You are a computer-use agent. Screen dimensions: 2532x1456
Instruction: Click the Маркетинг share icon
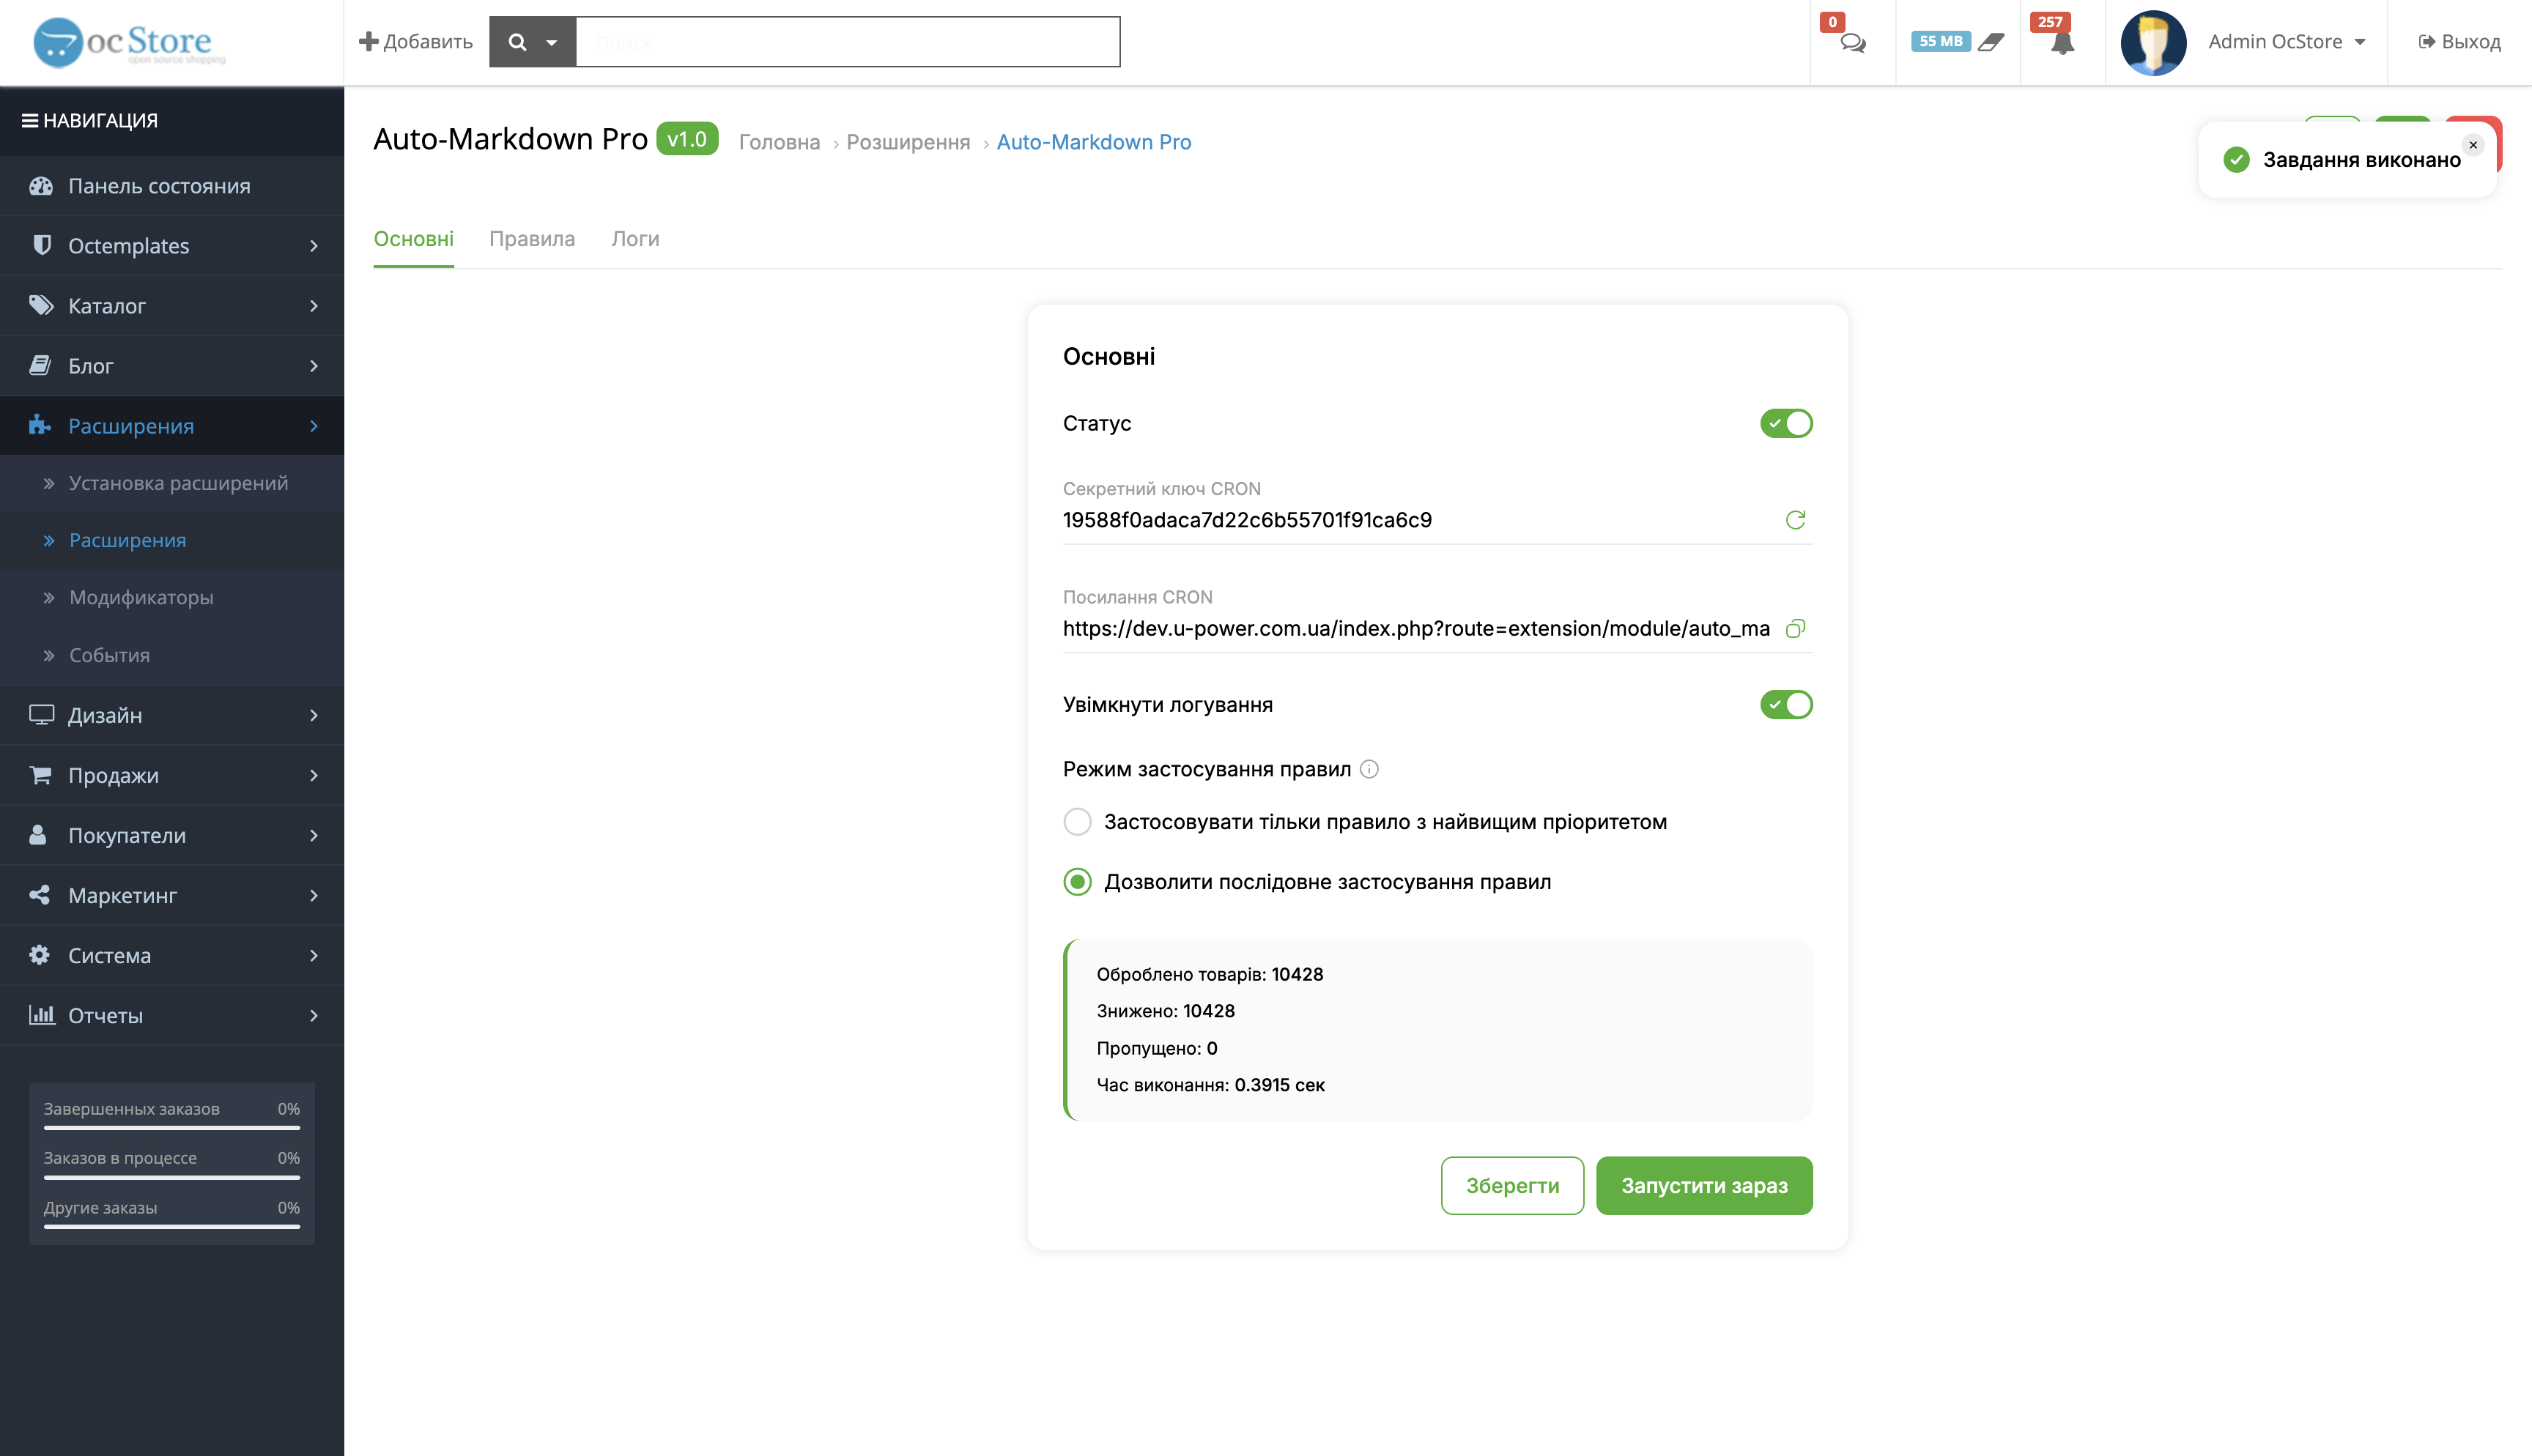[x=39, y=895]
